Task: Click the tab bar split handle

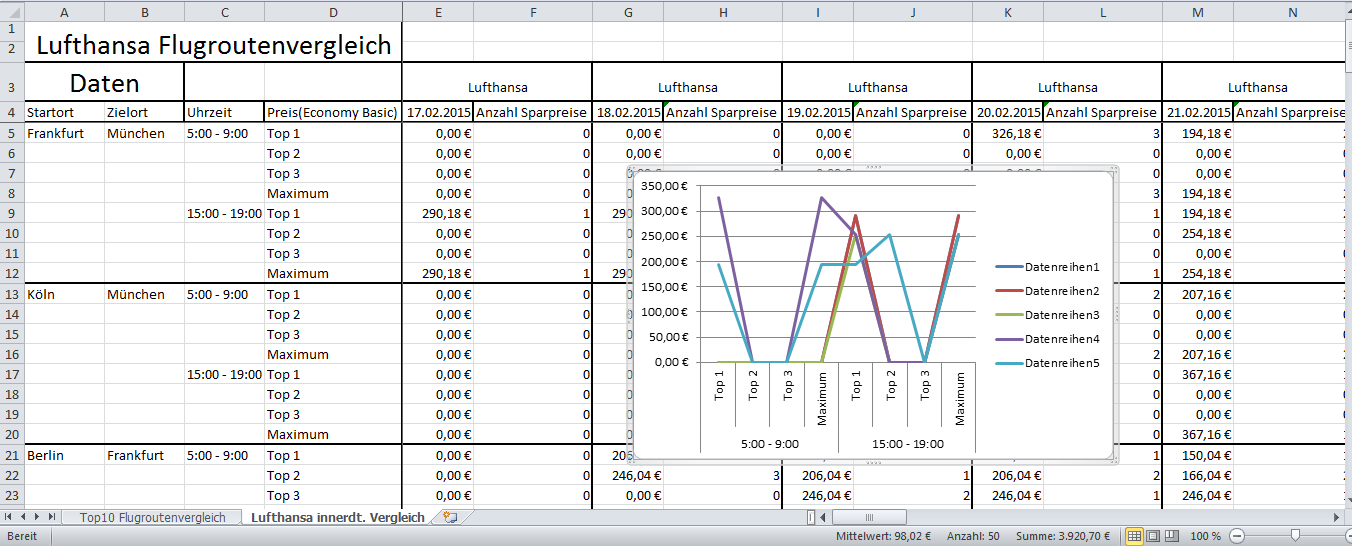Action: [x=811, y=517]
